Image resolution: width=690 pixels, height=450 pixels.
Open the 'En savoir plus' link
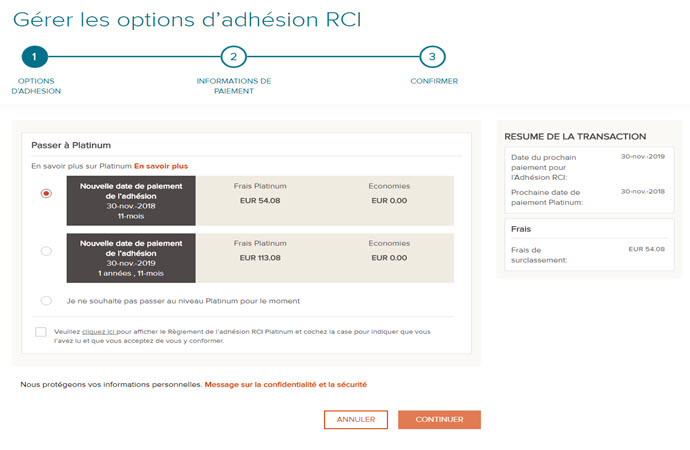click(x=160, y=166)
